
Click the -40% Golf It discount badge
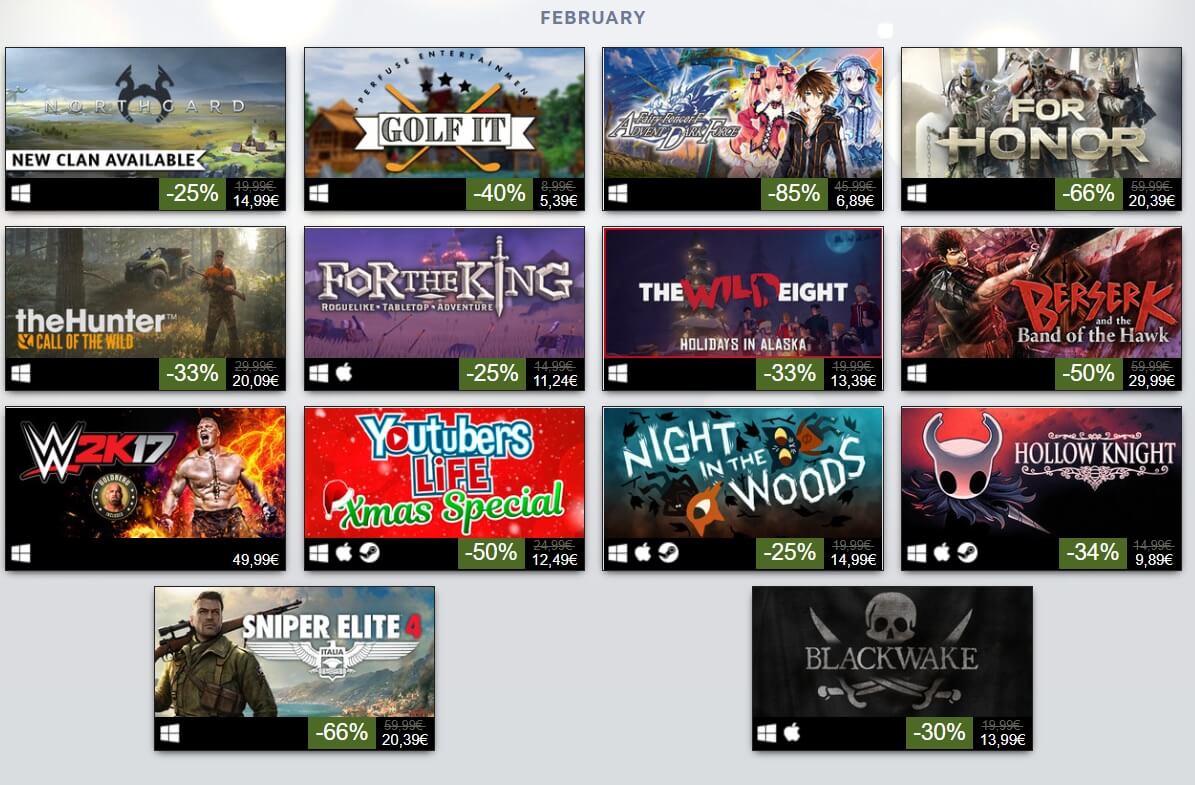(498, 194)
